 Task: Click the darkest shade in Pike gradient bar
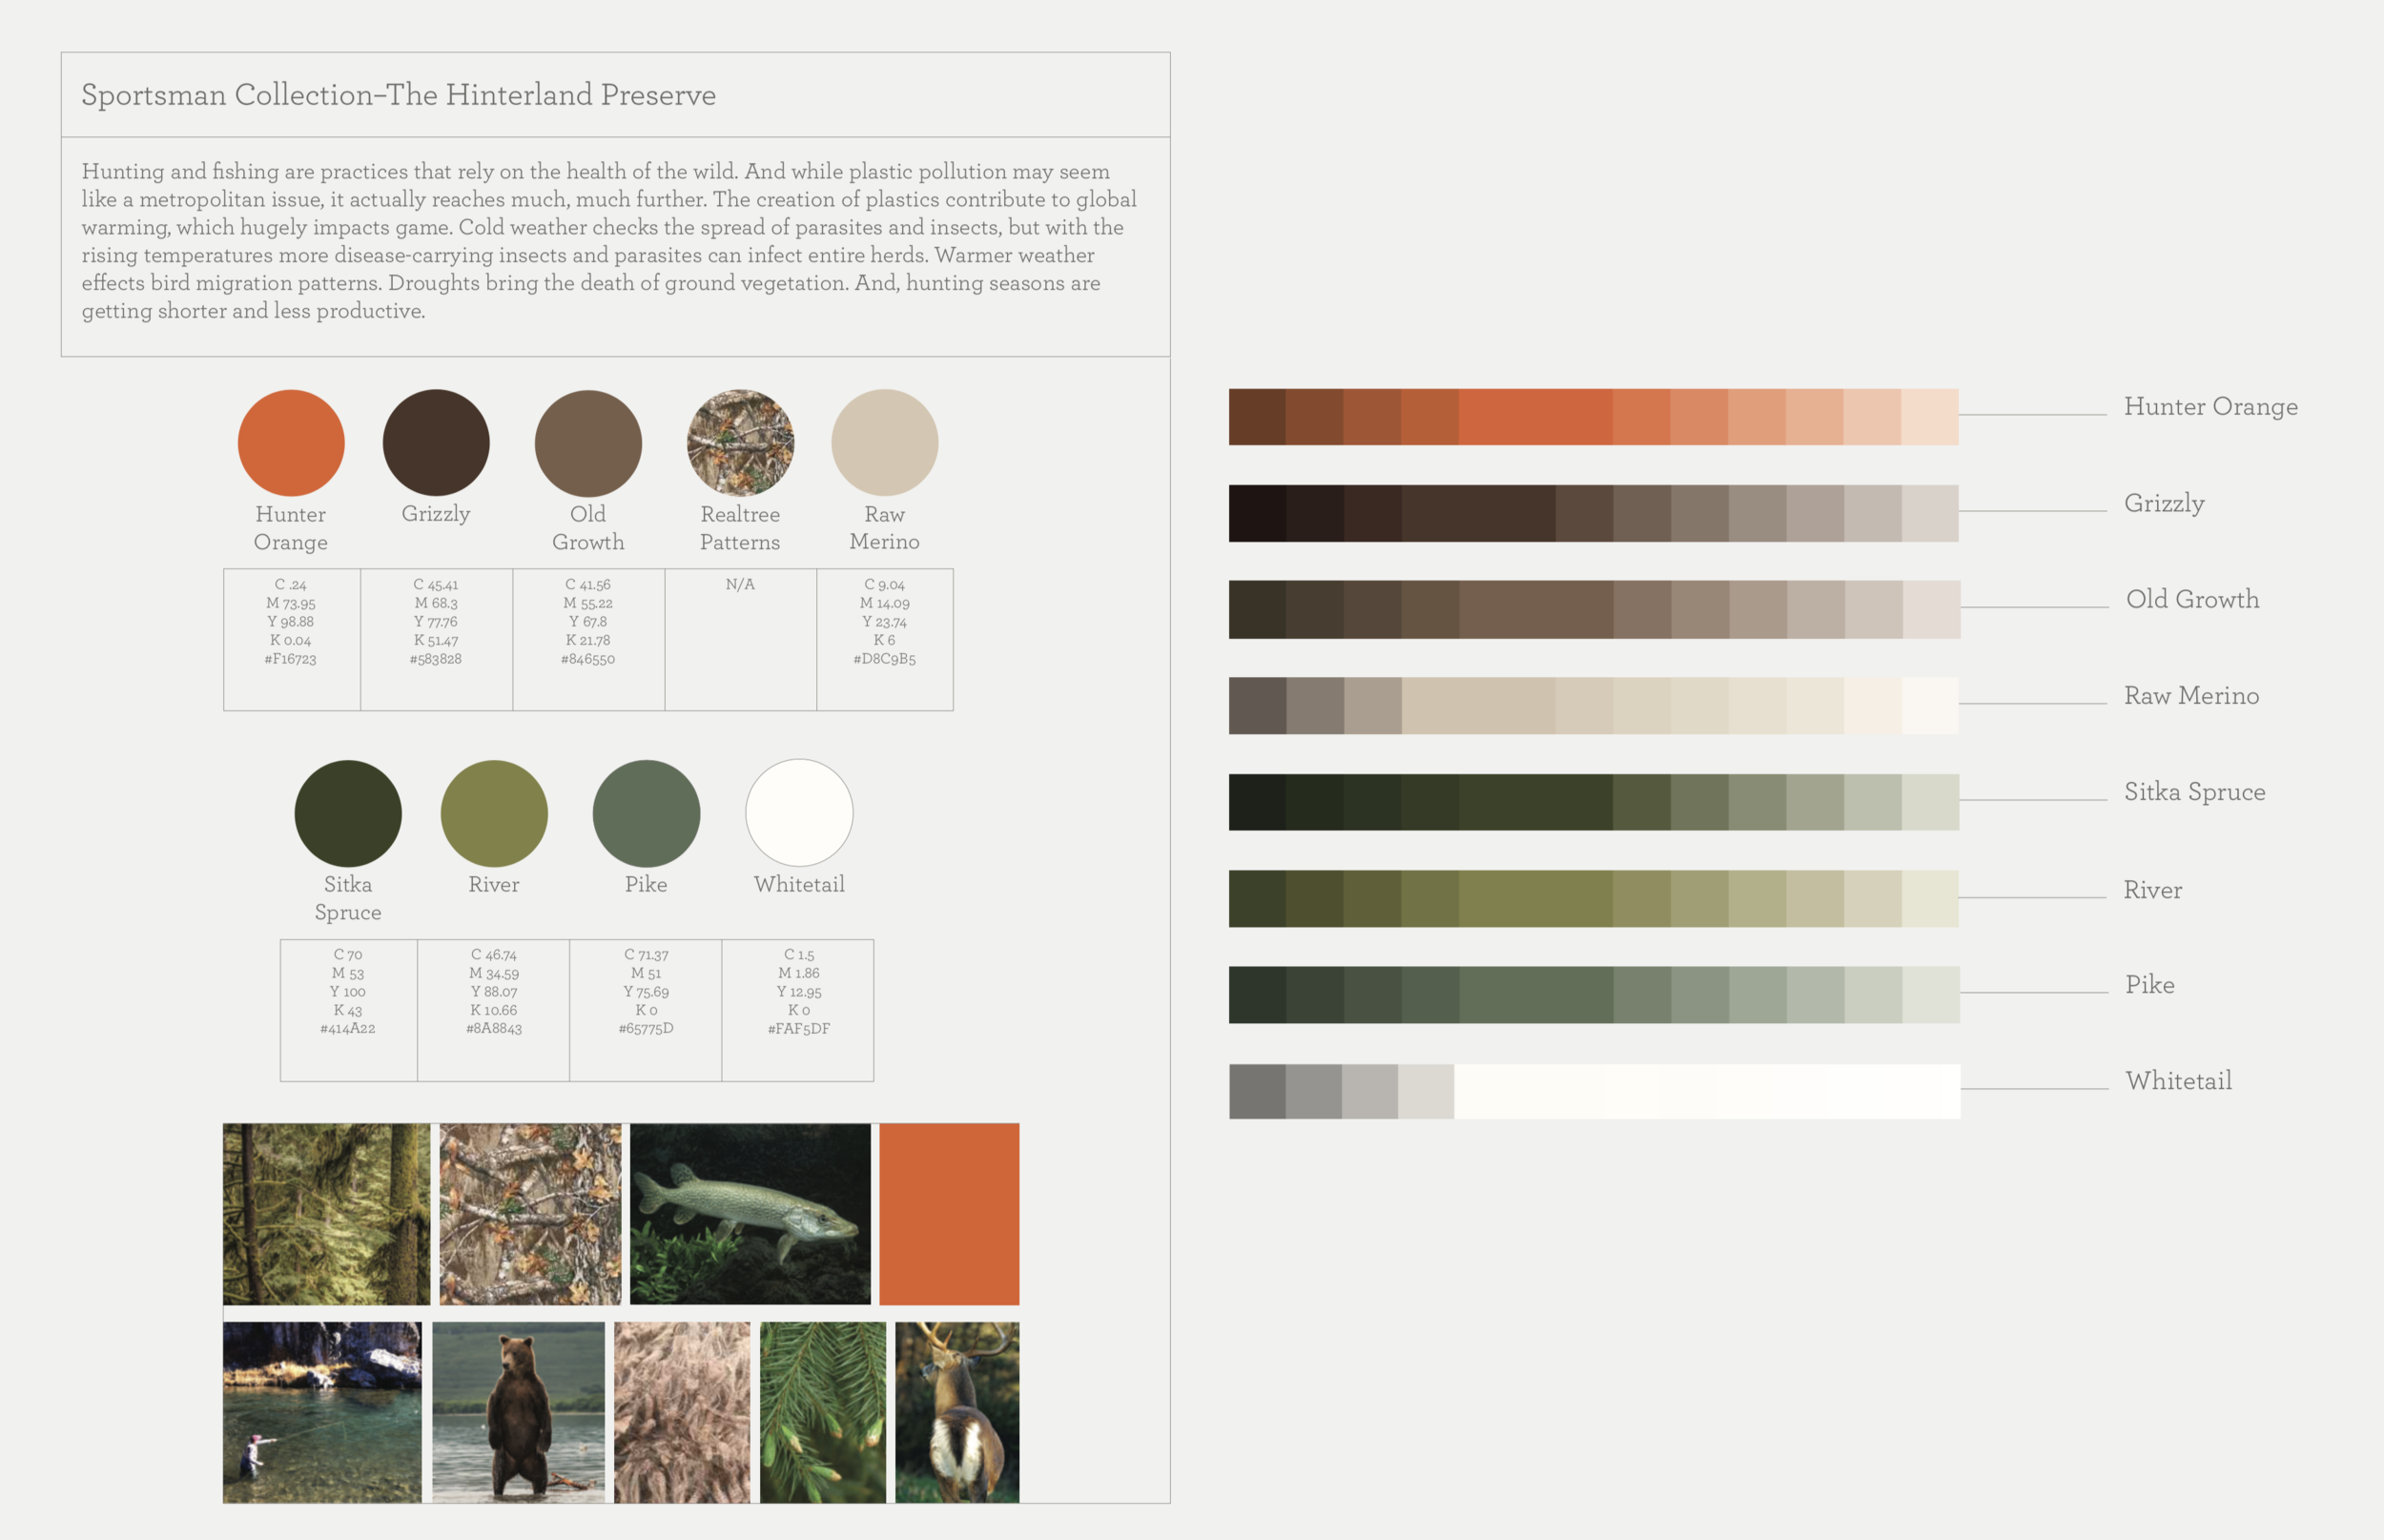pos(1257,994)
